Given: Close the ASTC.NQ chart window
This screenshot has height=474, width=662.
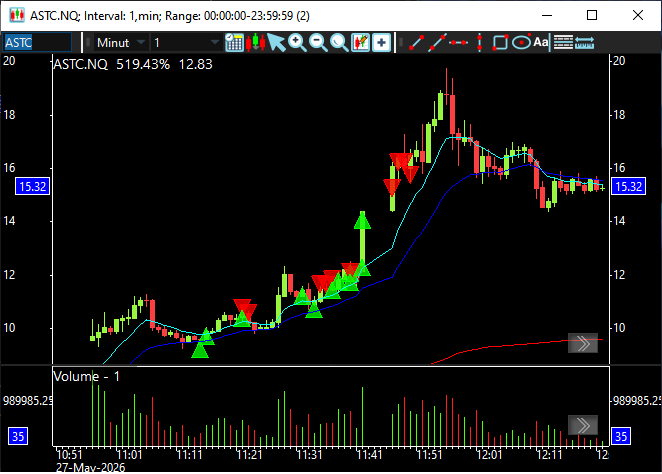Looking at the screenshot, I should tap(638, 15).
